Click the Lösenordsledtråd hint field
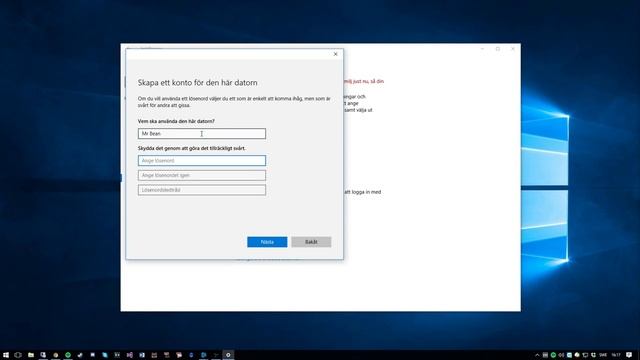The height and width of the screenshot is (360, 640). tap(202, 190)
